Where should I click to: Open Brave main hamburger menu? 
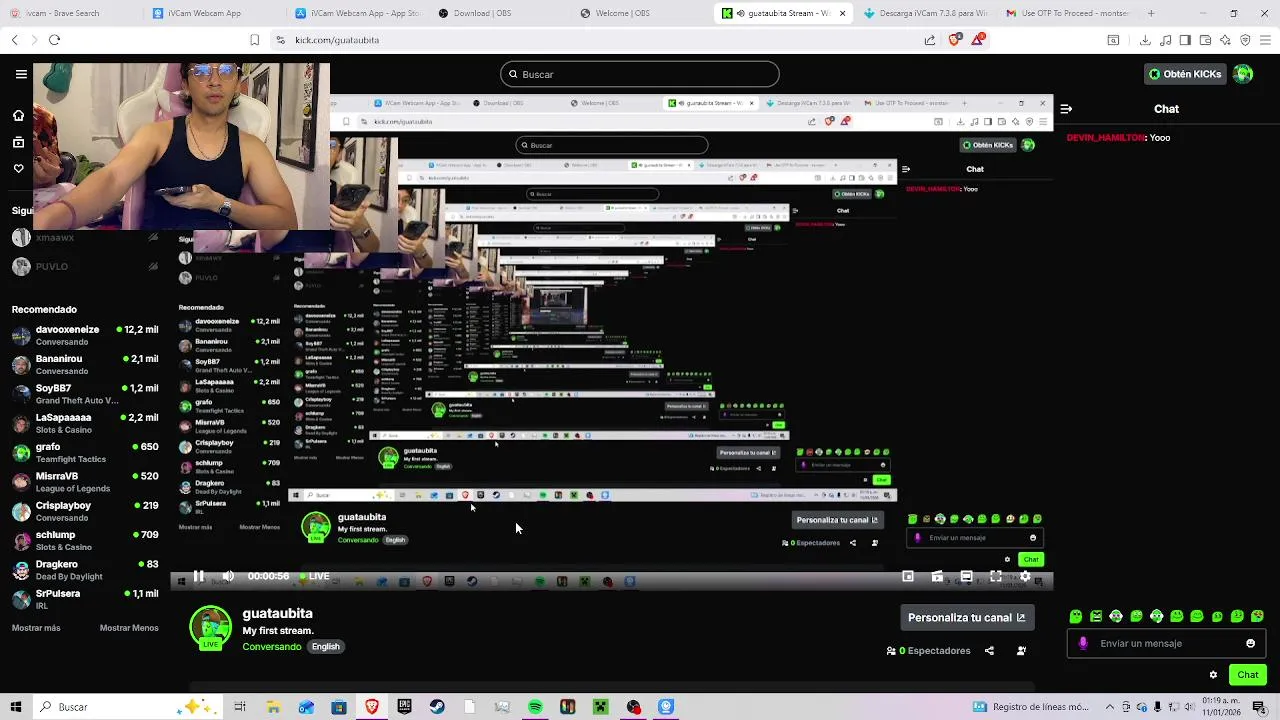1265,40
